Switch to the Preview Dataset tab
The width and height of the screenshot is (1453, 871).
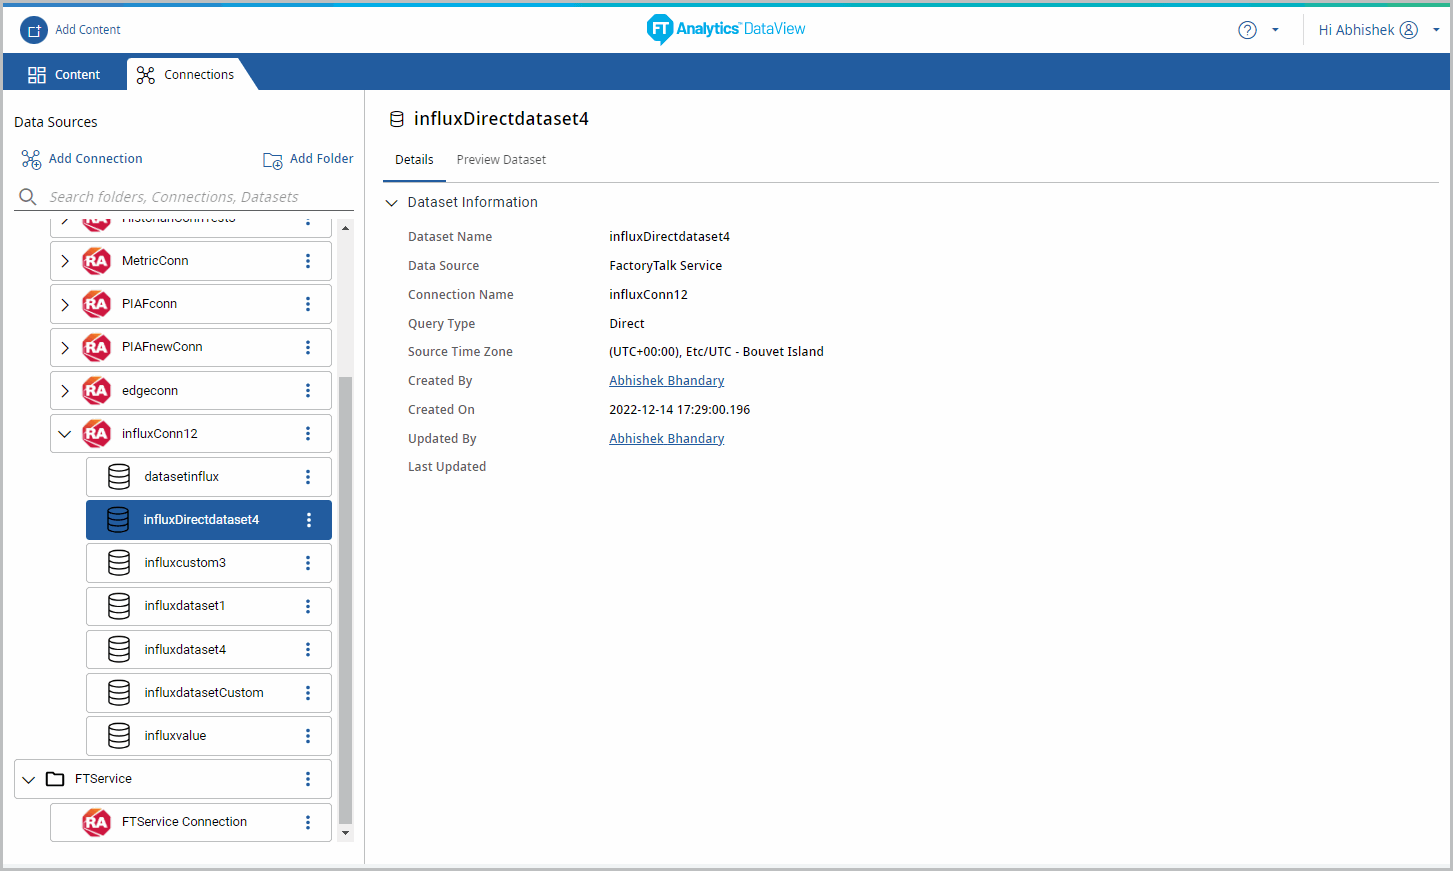tap(501, 160)
